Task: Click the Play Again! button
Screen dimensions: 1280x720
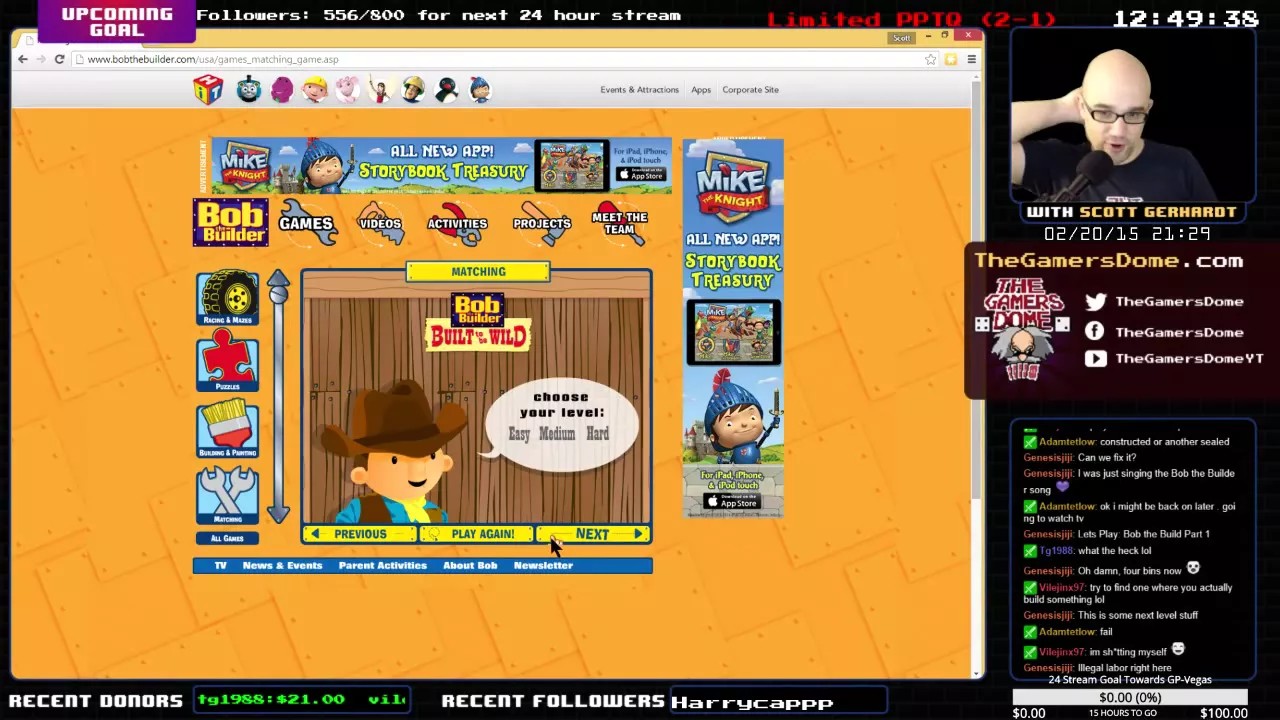Action: point(477,534)
